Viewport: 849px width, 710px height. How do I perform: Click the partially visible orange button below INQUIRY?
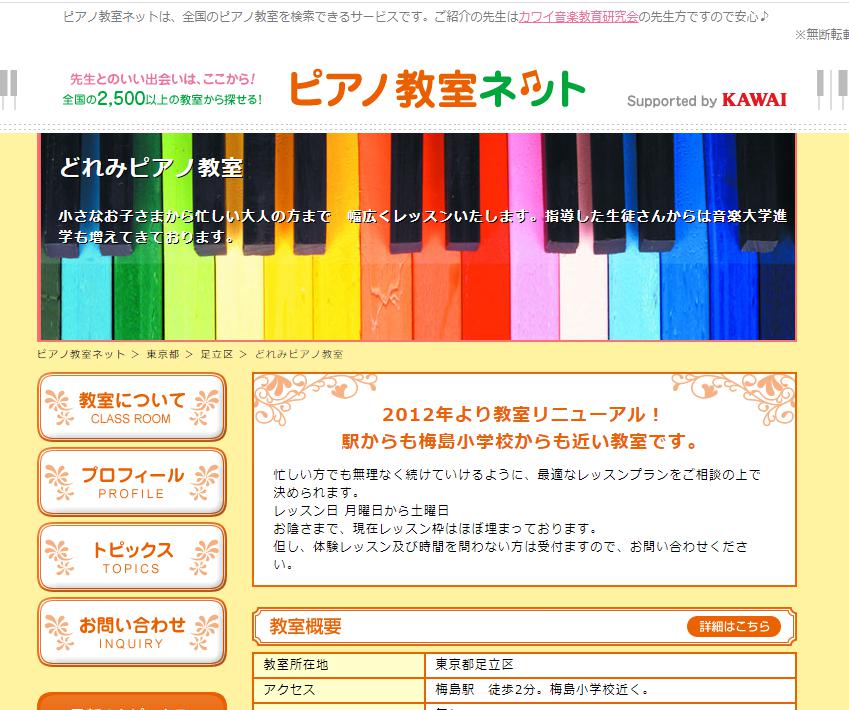131,701
